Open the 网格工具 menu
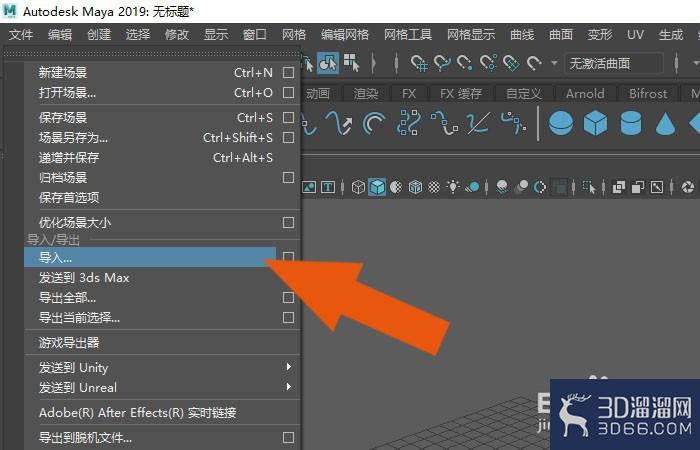The width and height of the screenshot is (700, 450). coord(408,34)
